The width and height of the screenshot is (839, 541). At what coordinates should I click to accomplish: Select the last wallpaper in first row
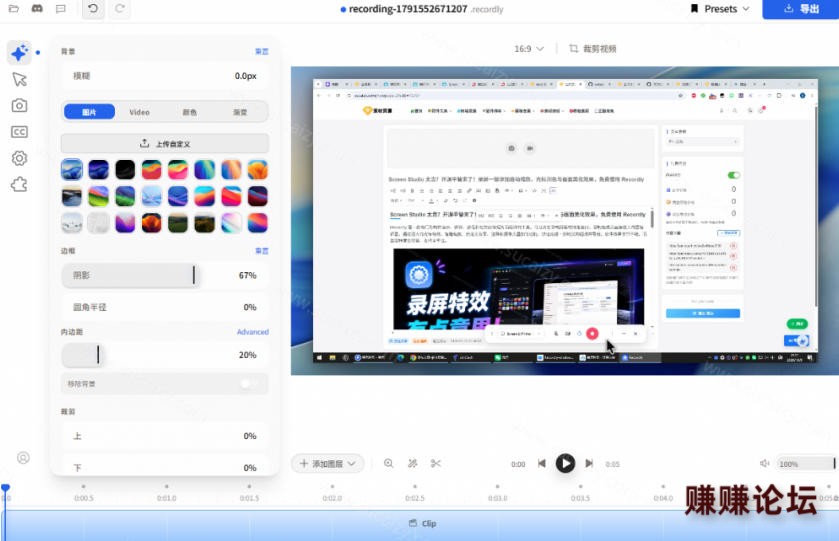258,170
